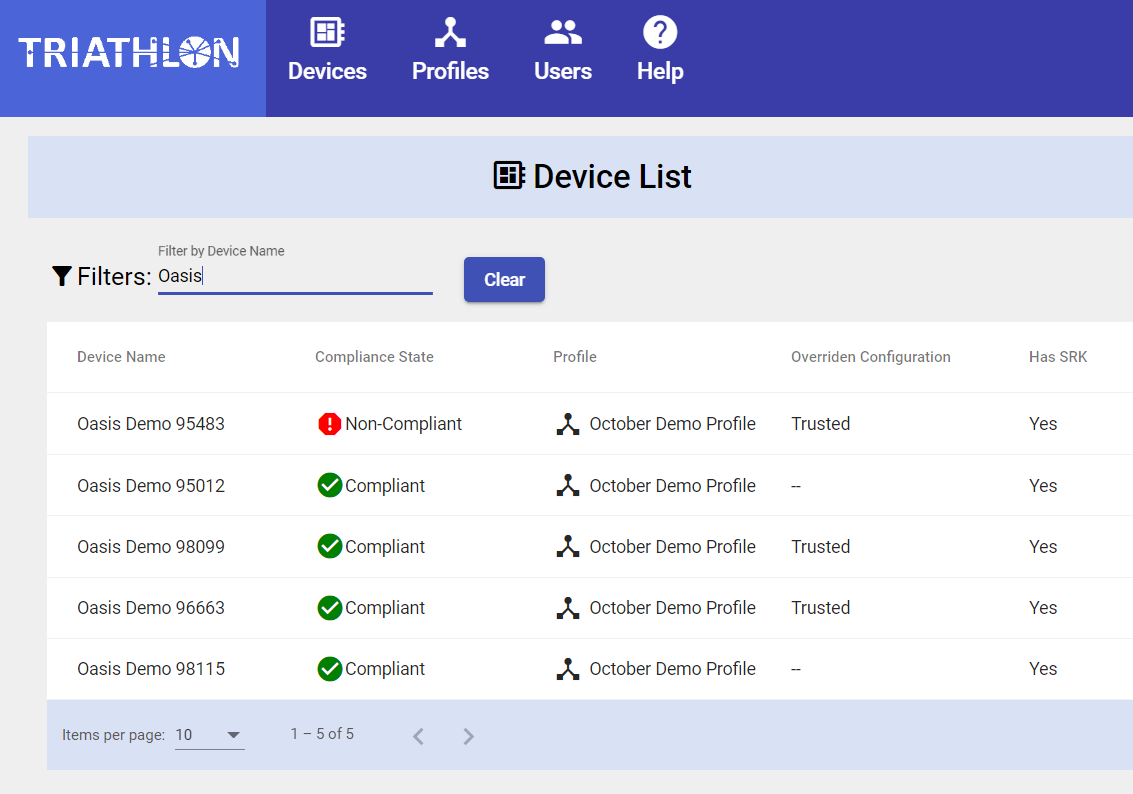Click the profile icon in the 95483 row
This screenshot has width=1133, height=794.
coord(568,424)
